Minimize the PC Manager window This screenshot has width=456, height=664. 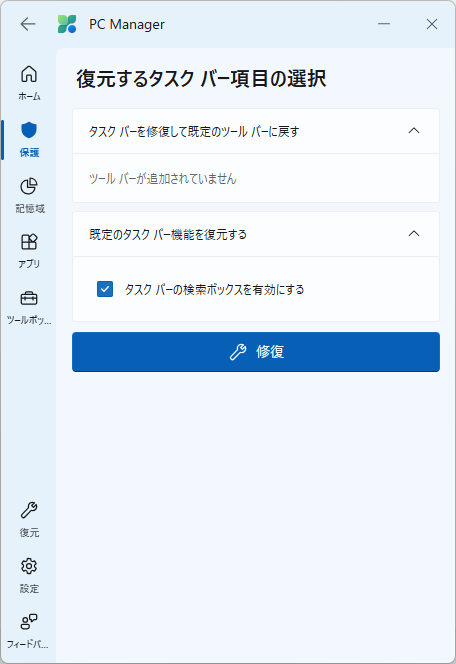(384, 24)
